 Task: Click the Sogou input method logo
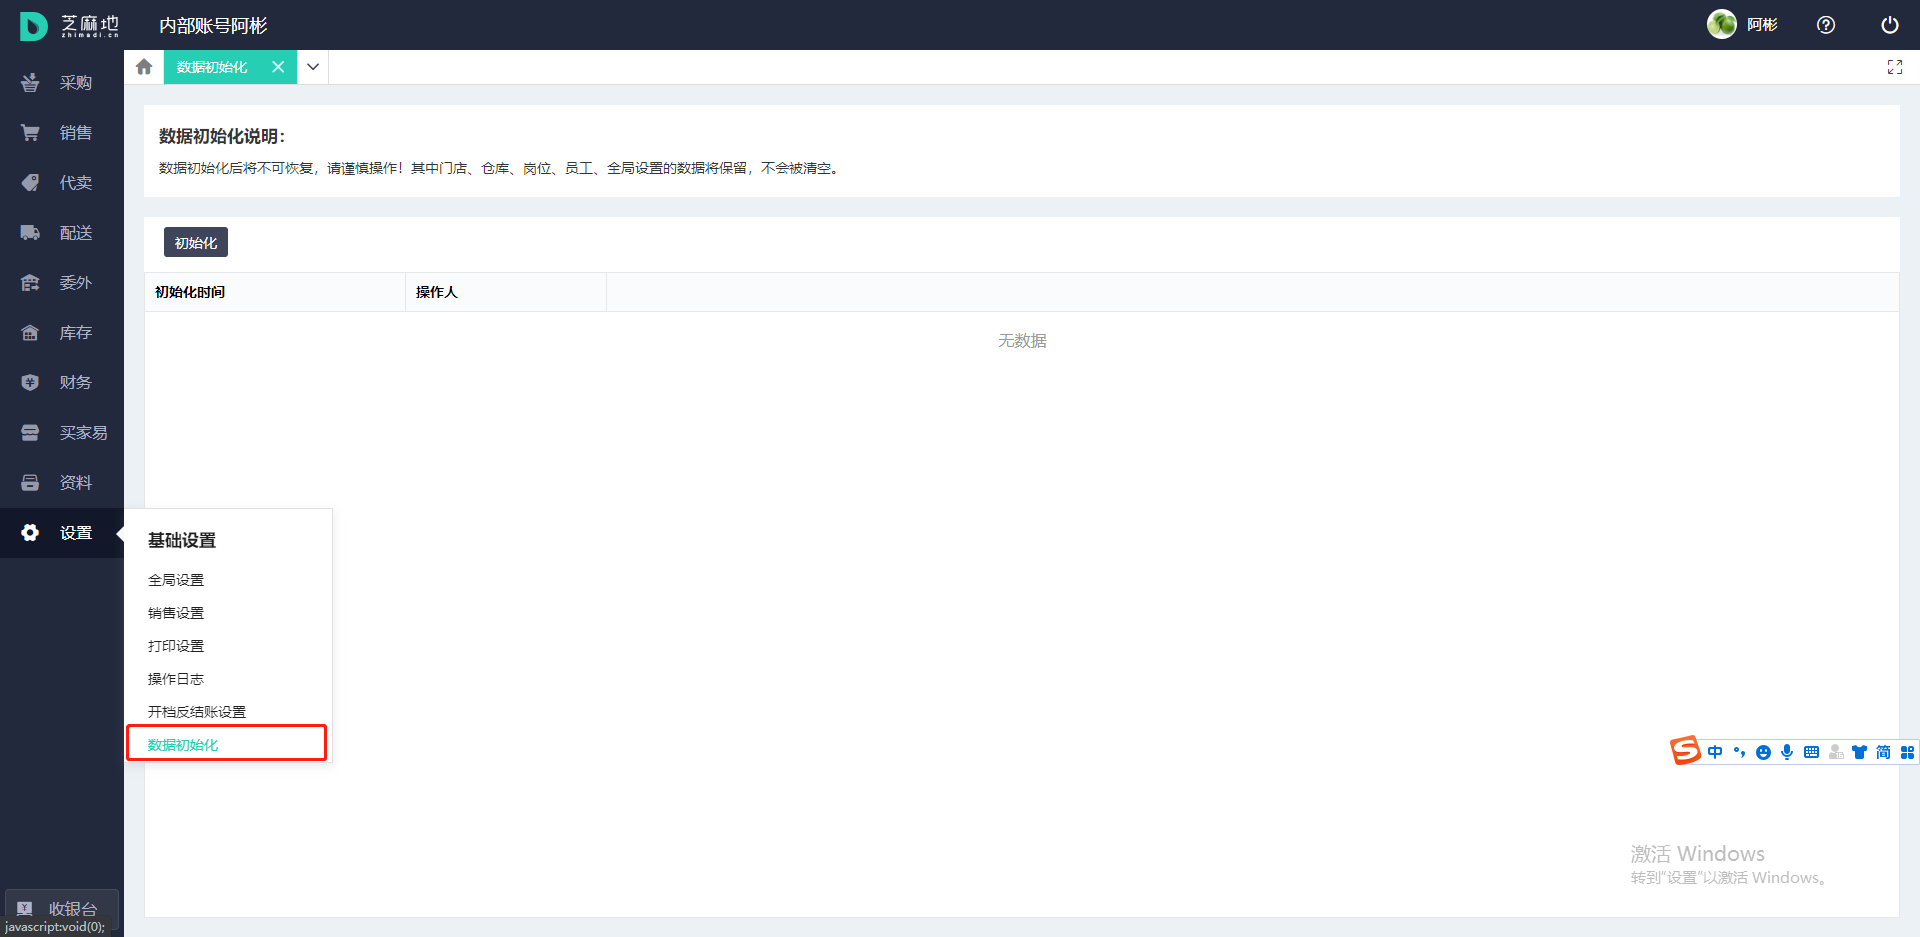tap(1686, 750)
